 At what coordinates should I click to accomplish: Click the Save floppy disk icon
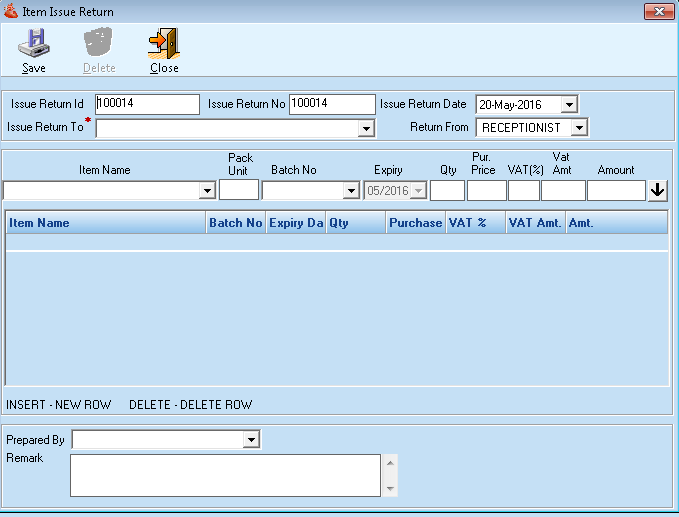34,45
